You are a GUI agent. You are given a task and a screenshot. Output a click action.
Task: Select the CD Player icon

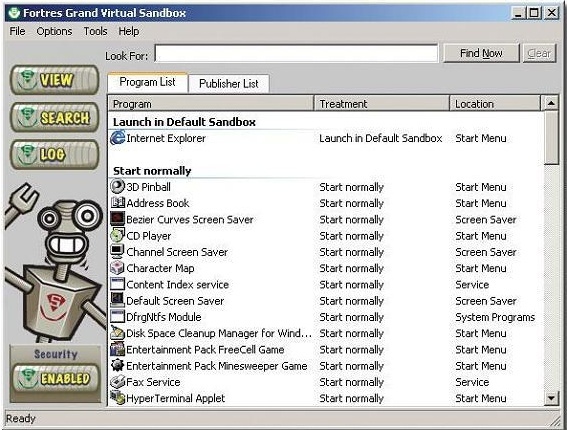click(x=118, y=235)
